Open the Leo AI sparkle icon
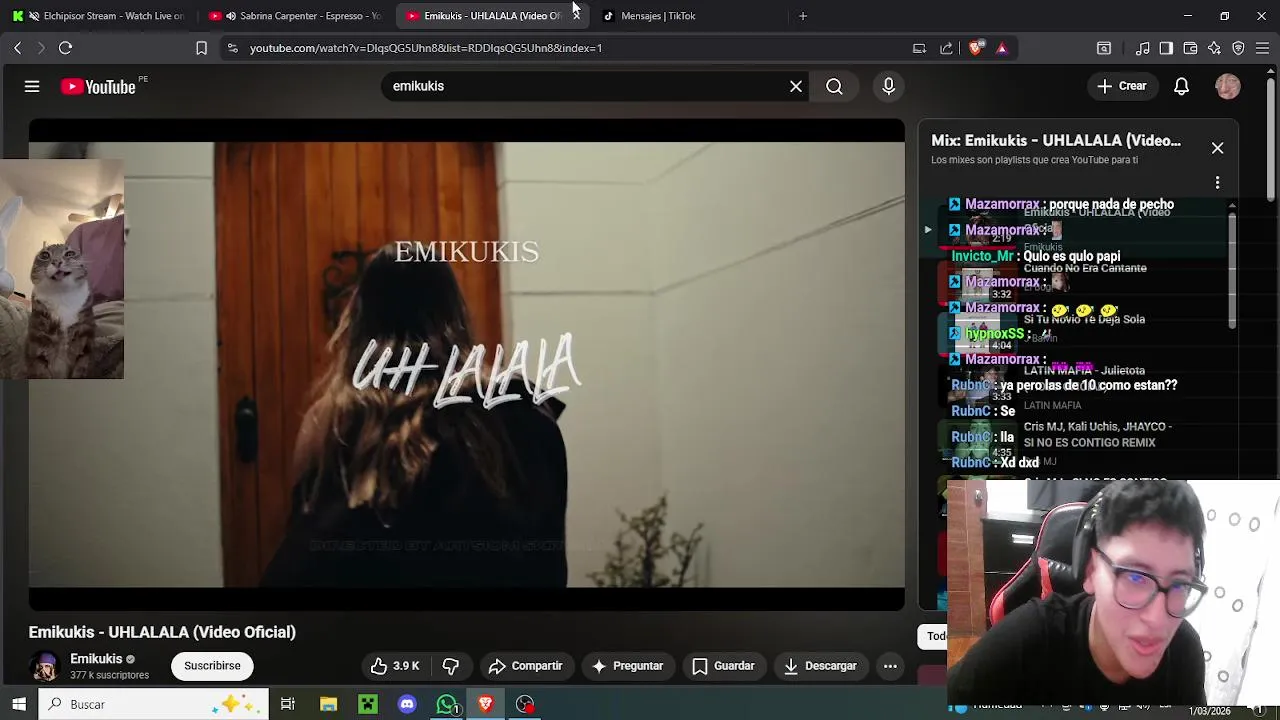Image resolution: width=1280 pixels, height=720 pixels. pos(1214,48)
